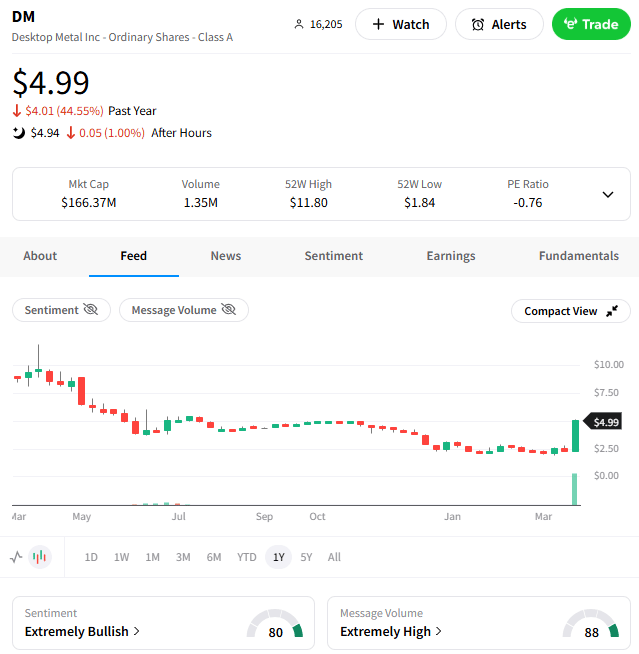Select the 1D chart range
Image resolution: width=639 pixels, height=654 pixels.
[91, 557]
